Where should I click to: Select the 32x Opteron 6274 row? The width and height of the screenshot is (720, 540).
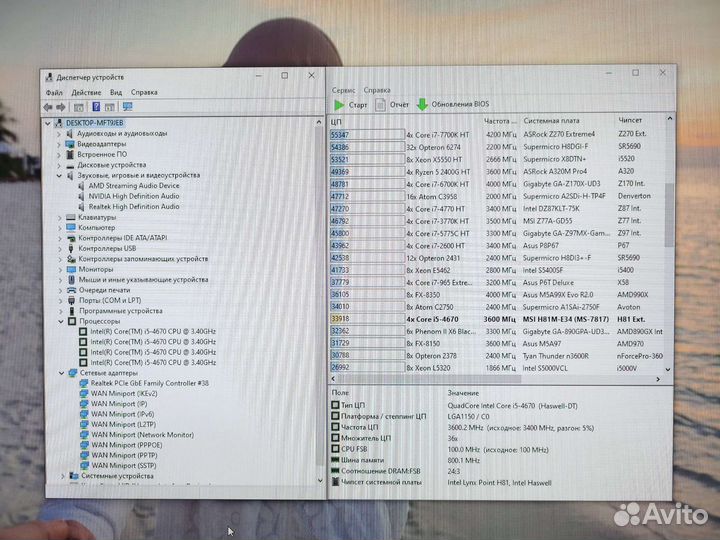coord(496,147)
